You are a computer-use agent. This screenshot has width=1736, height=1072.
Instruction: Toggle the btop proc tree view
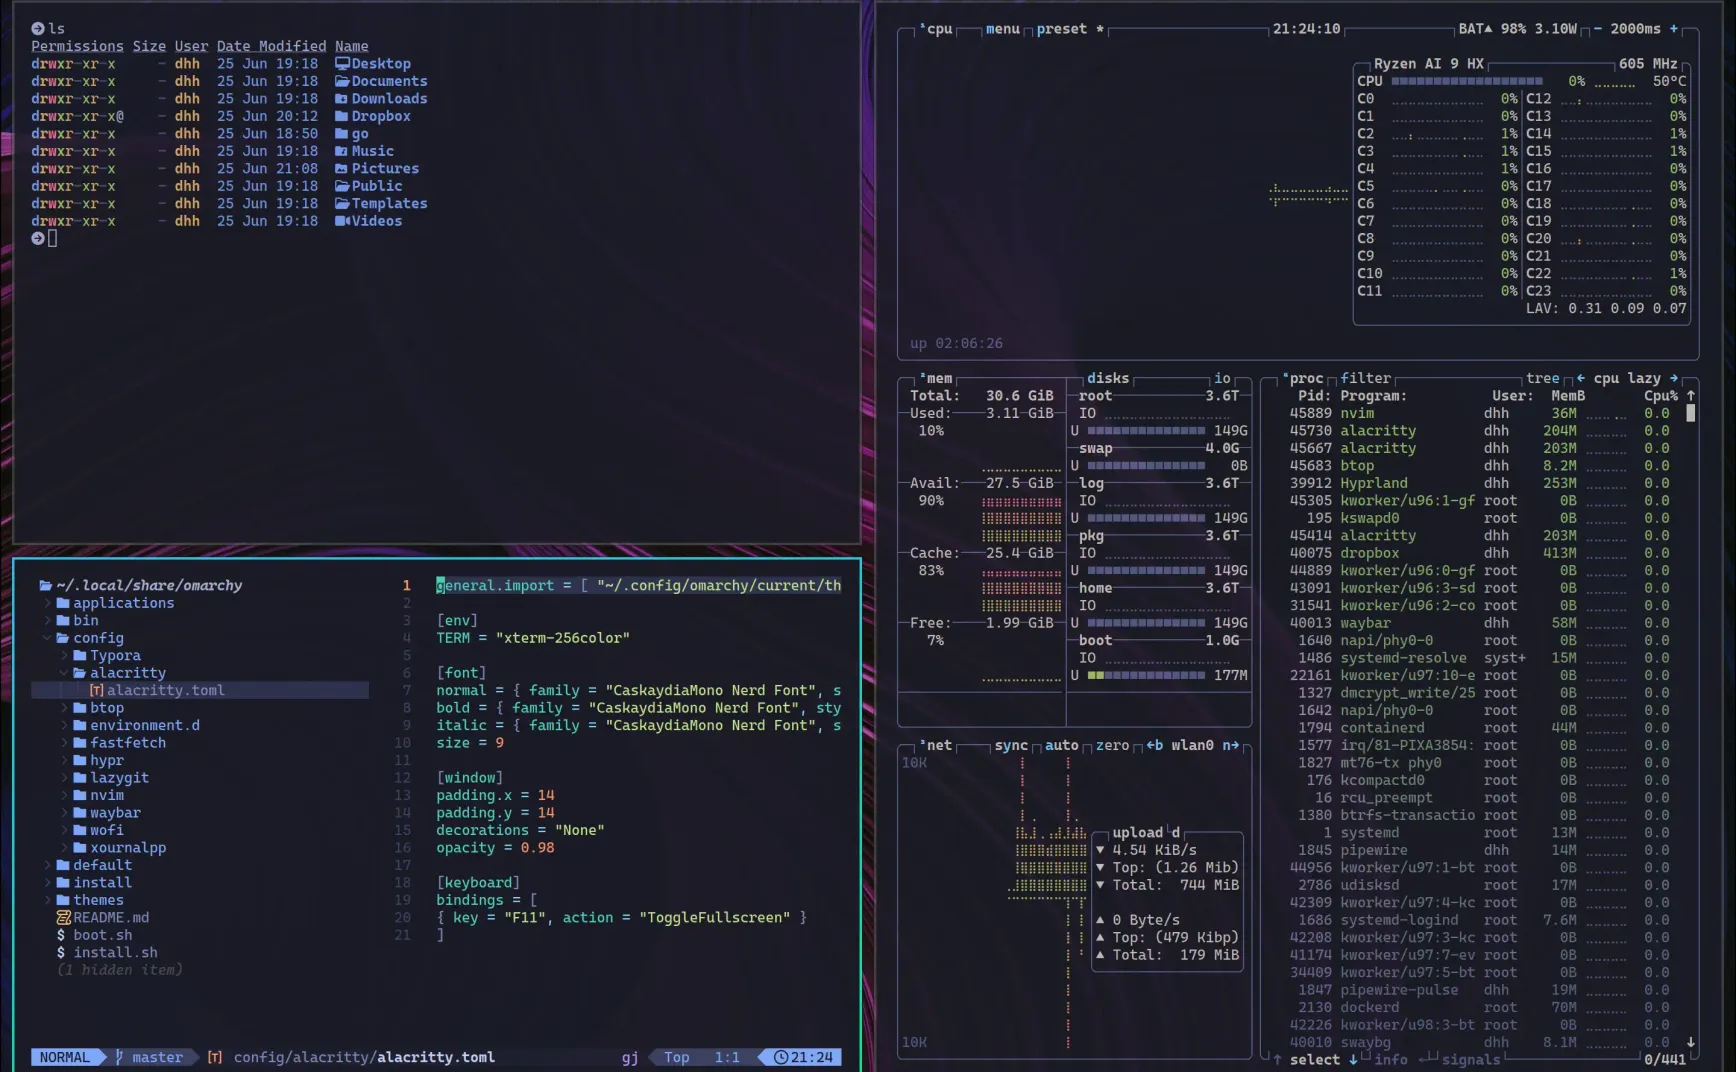point(1542,378)
